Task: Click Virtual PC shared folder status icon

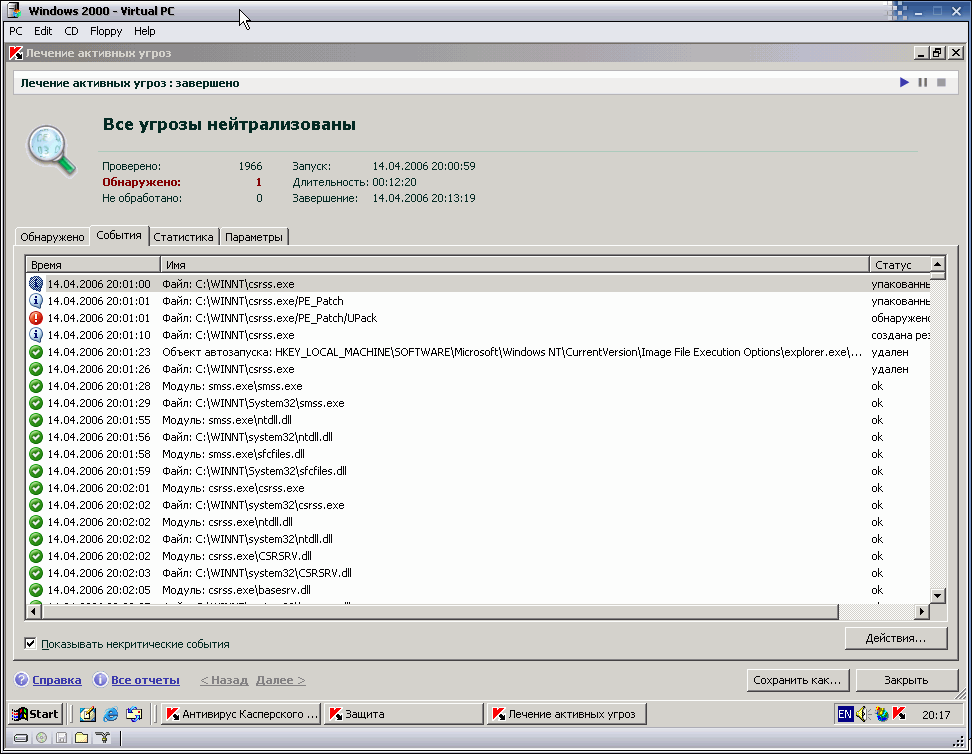Action: tap(81, 738)
